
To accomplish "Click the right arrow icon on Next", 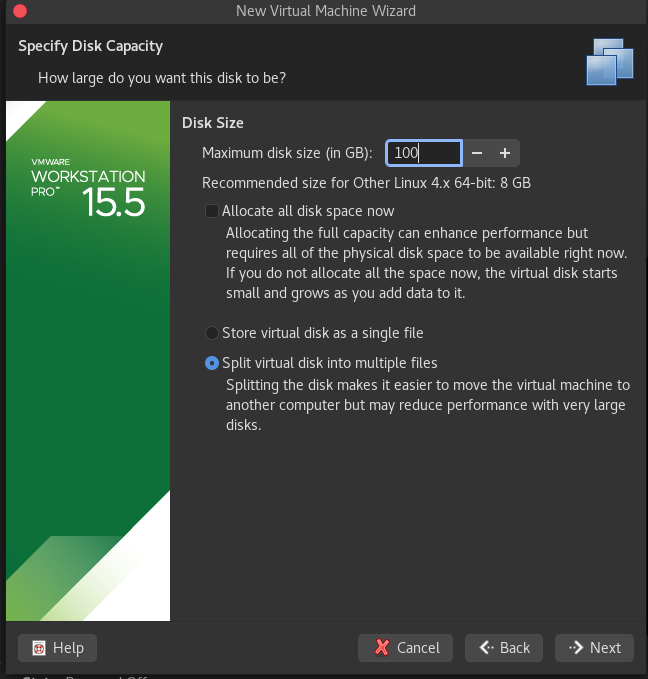I will click(x=576, y=647).
